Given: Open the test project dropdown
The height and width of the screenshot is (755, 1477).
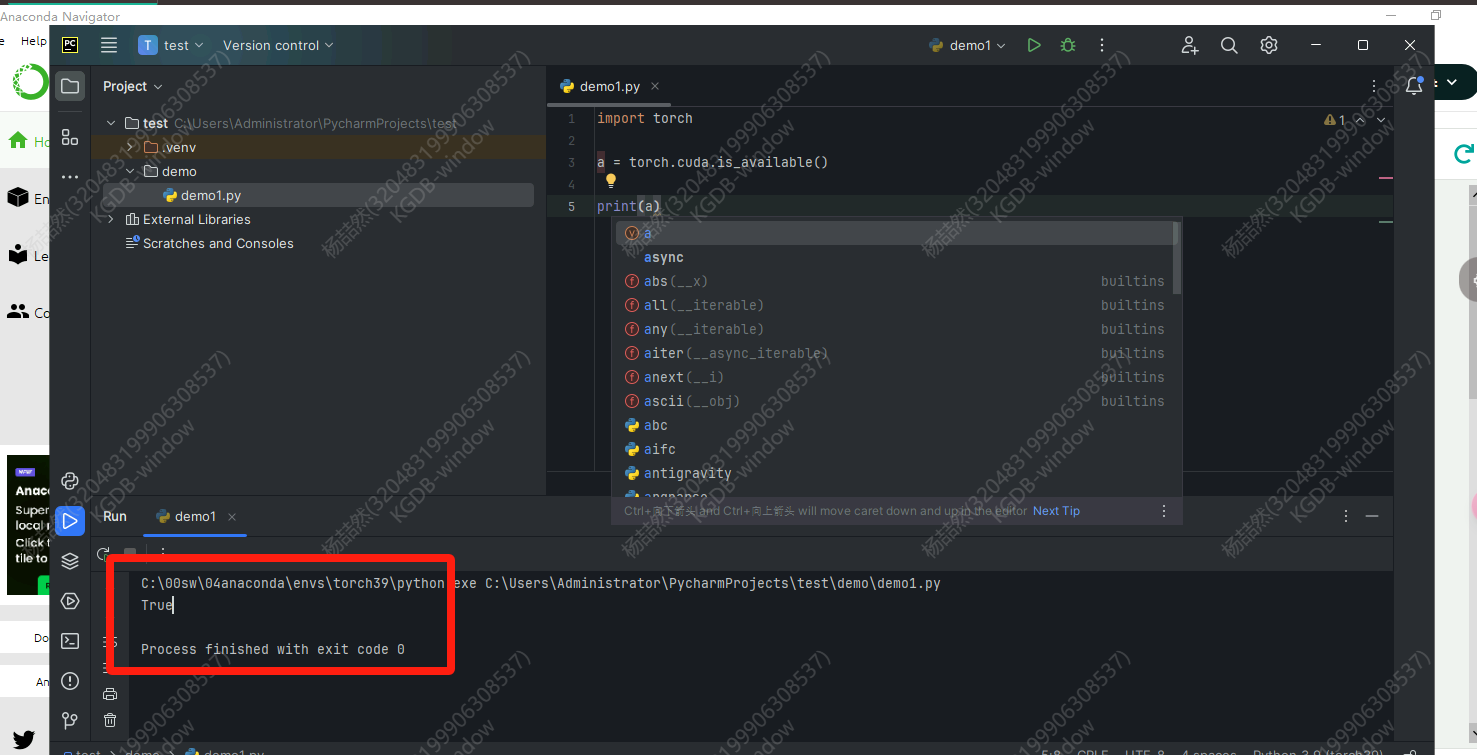Looking at the screenshot, I should pyautogui.click(x=171, y=45).
